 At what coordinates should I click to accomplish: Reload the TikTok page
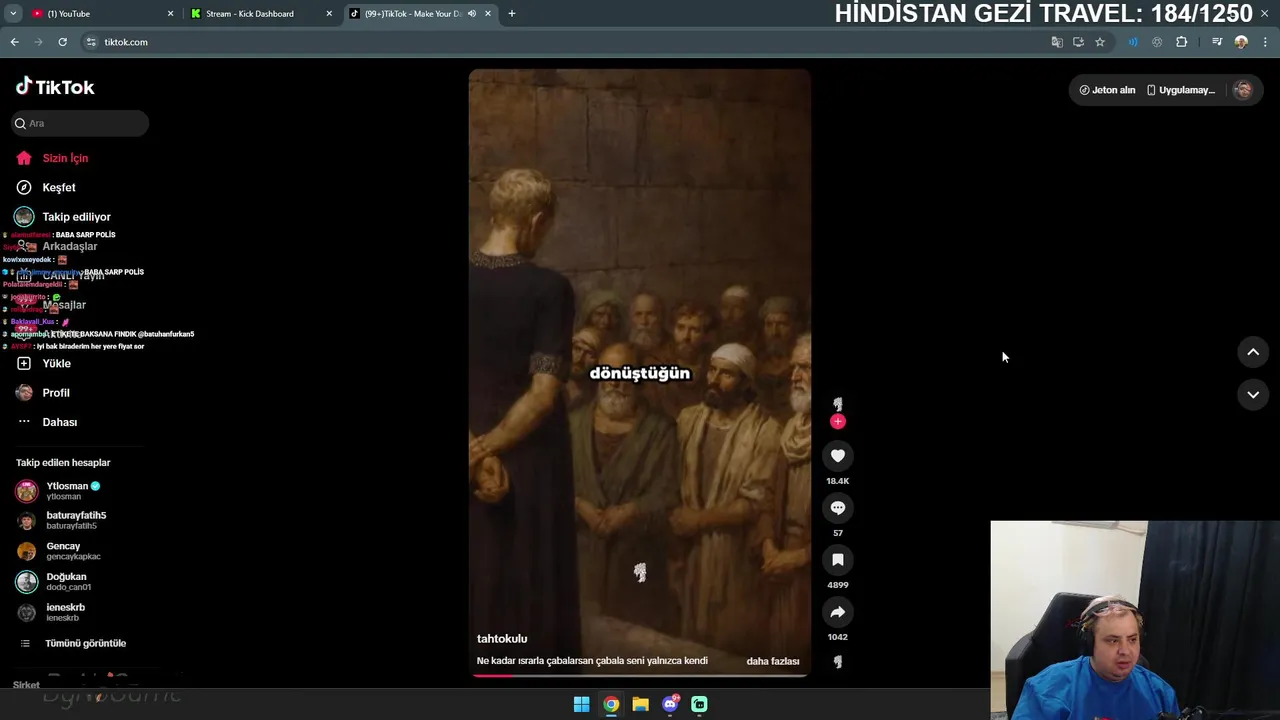[62, 42]
